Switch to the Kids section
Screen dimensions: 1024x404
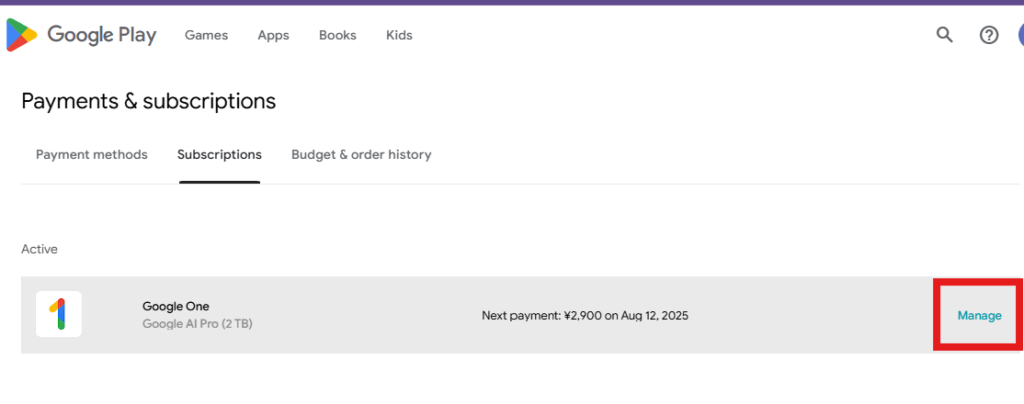(x=399, y=35)
